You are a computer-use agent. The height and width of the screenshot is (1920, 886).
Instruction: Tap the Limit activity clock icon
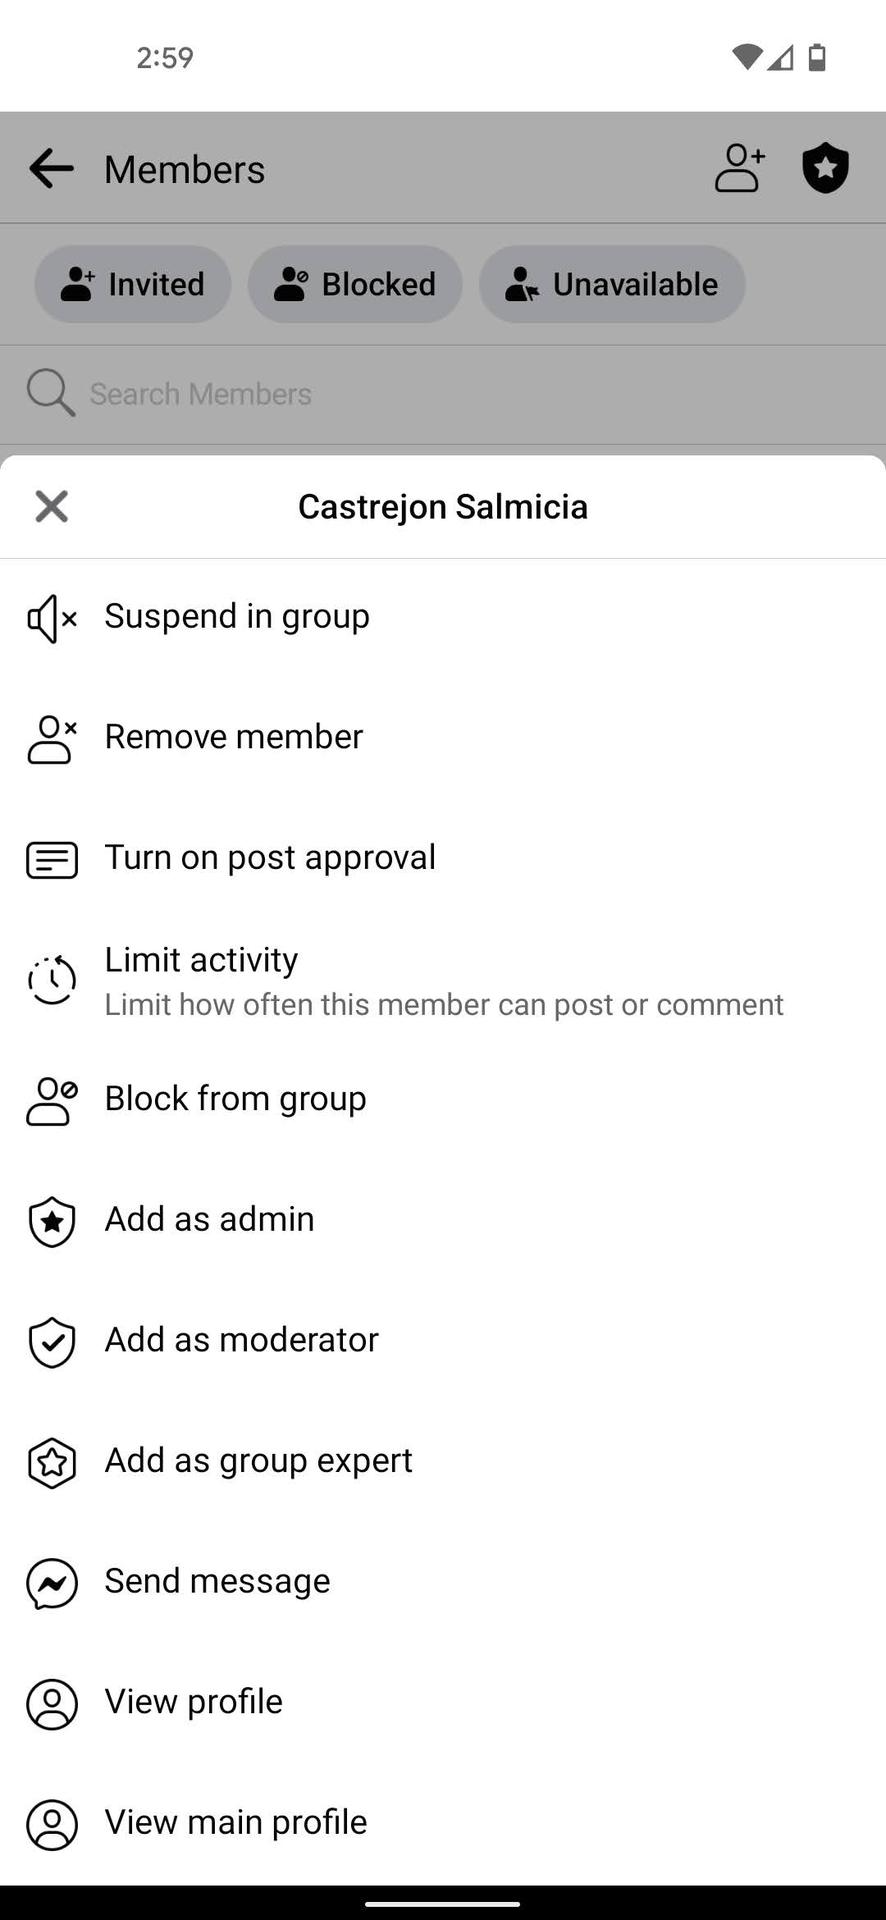click(52, 980)
